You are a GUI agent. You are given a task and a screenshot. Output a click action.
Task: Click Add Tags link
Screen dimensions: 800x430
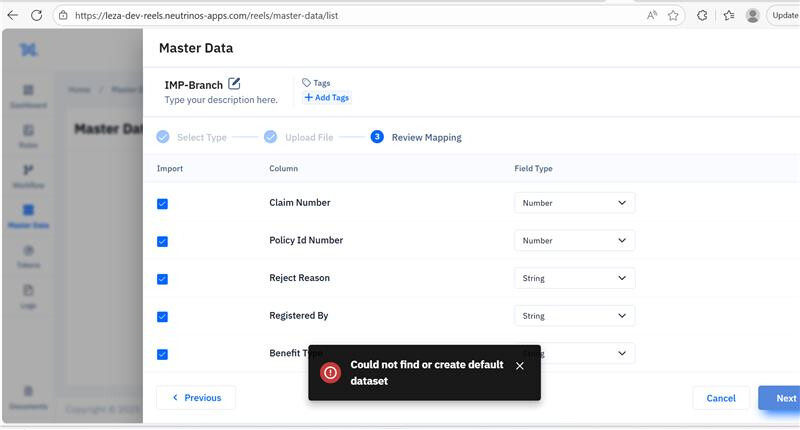[327, 98]
